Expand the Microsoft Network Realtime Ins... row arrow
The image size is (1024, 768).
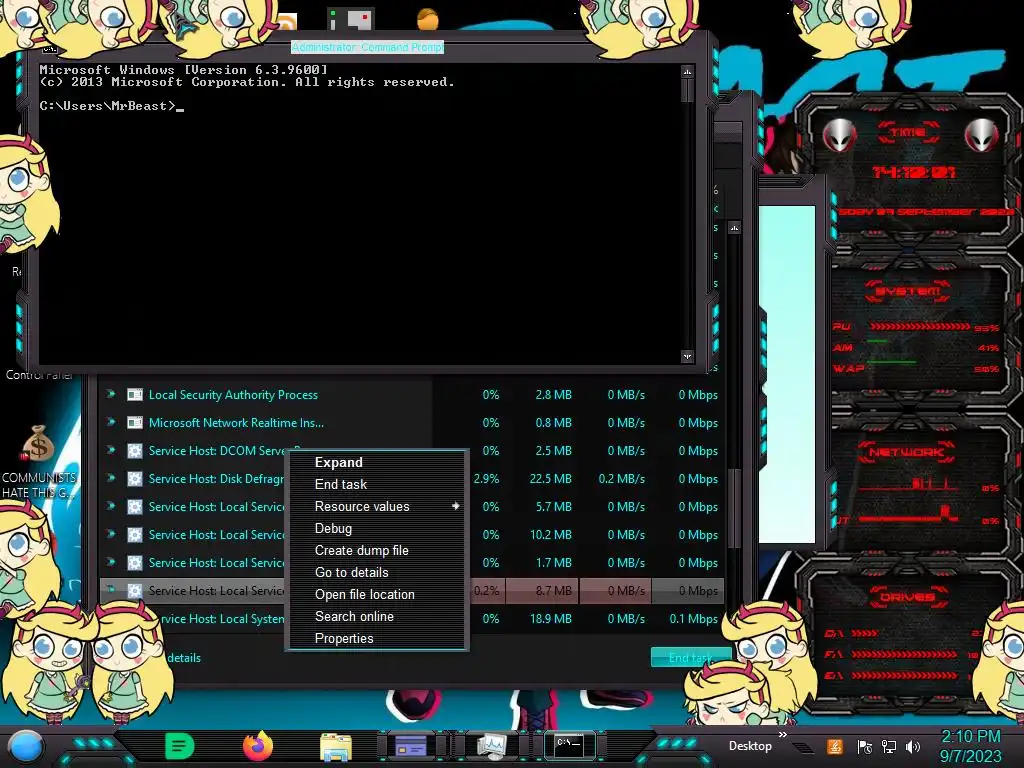(x=111, y=422)
